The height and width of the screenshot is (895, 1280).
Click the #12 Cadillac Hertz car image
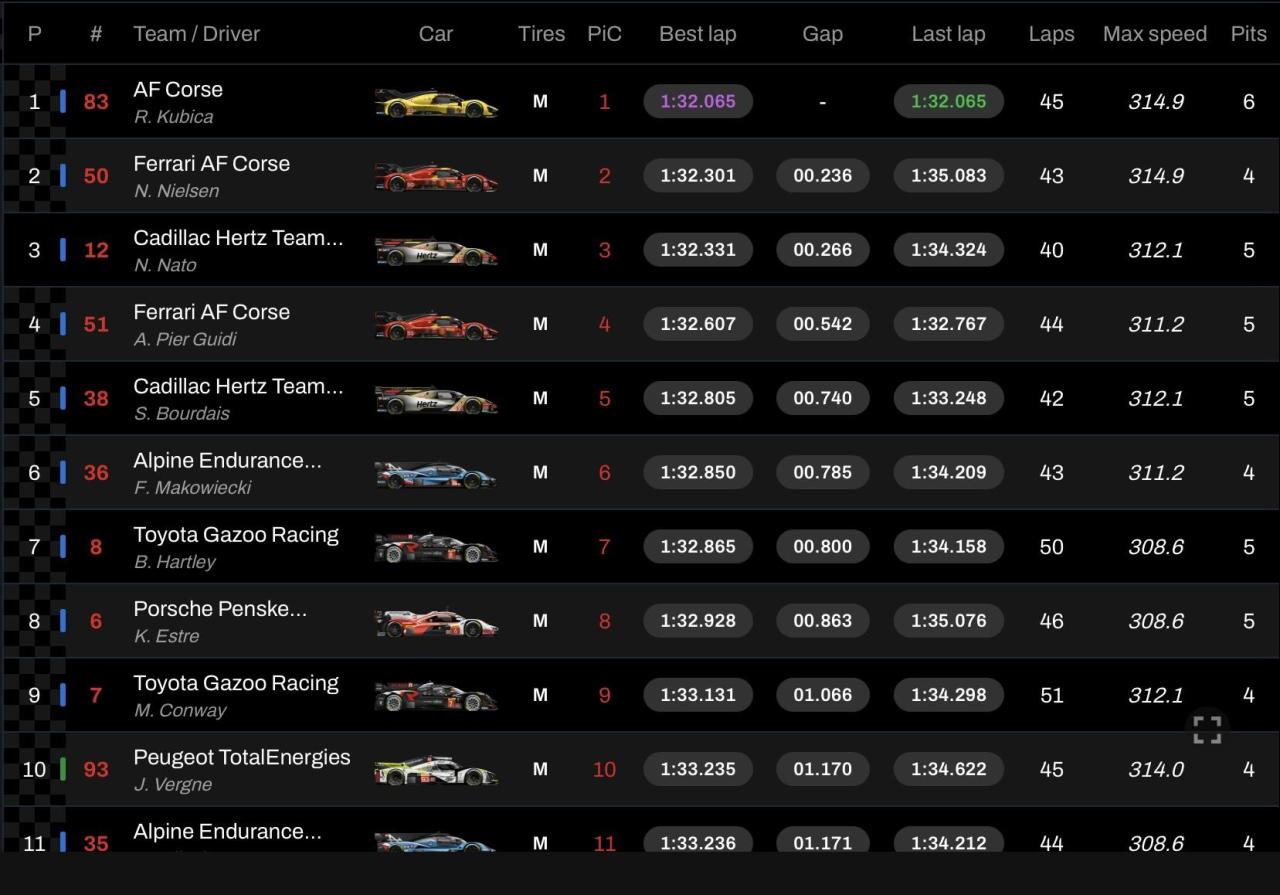tap(436, 251)
